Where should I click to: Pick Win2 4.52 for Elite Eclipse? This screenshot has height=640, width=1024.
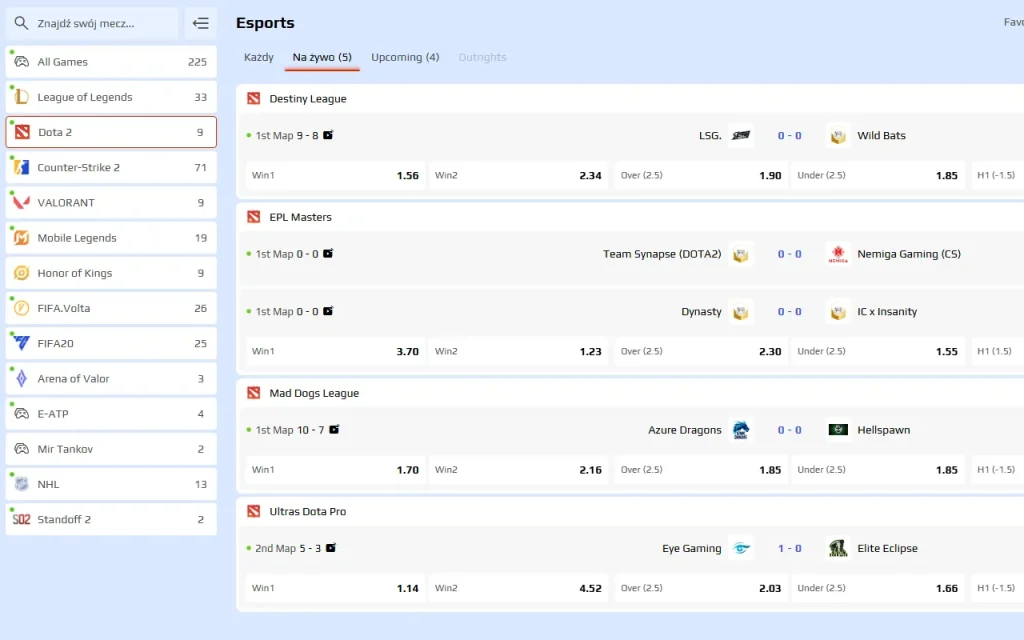click(518, 587)
